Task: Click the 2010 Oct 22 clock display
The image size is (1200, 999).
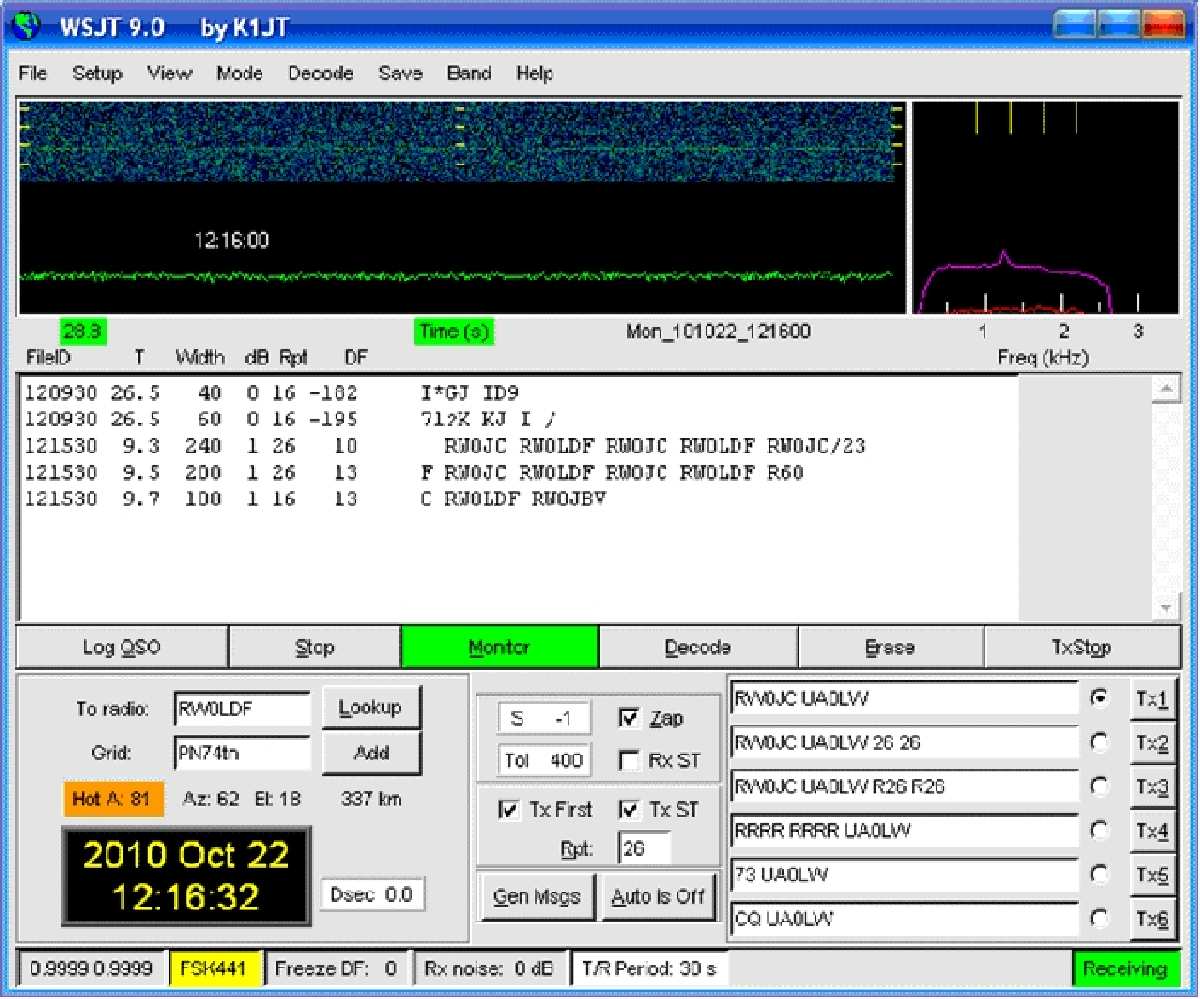Action: [x=186, y=875]
